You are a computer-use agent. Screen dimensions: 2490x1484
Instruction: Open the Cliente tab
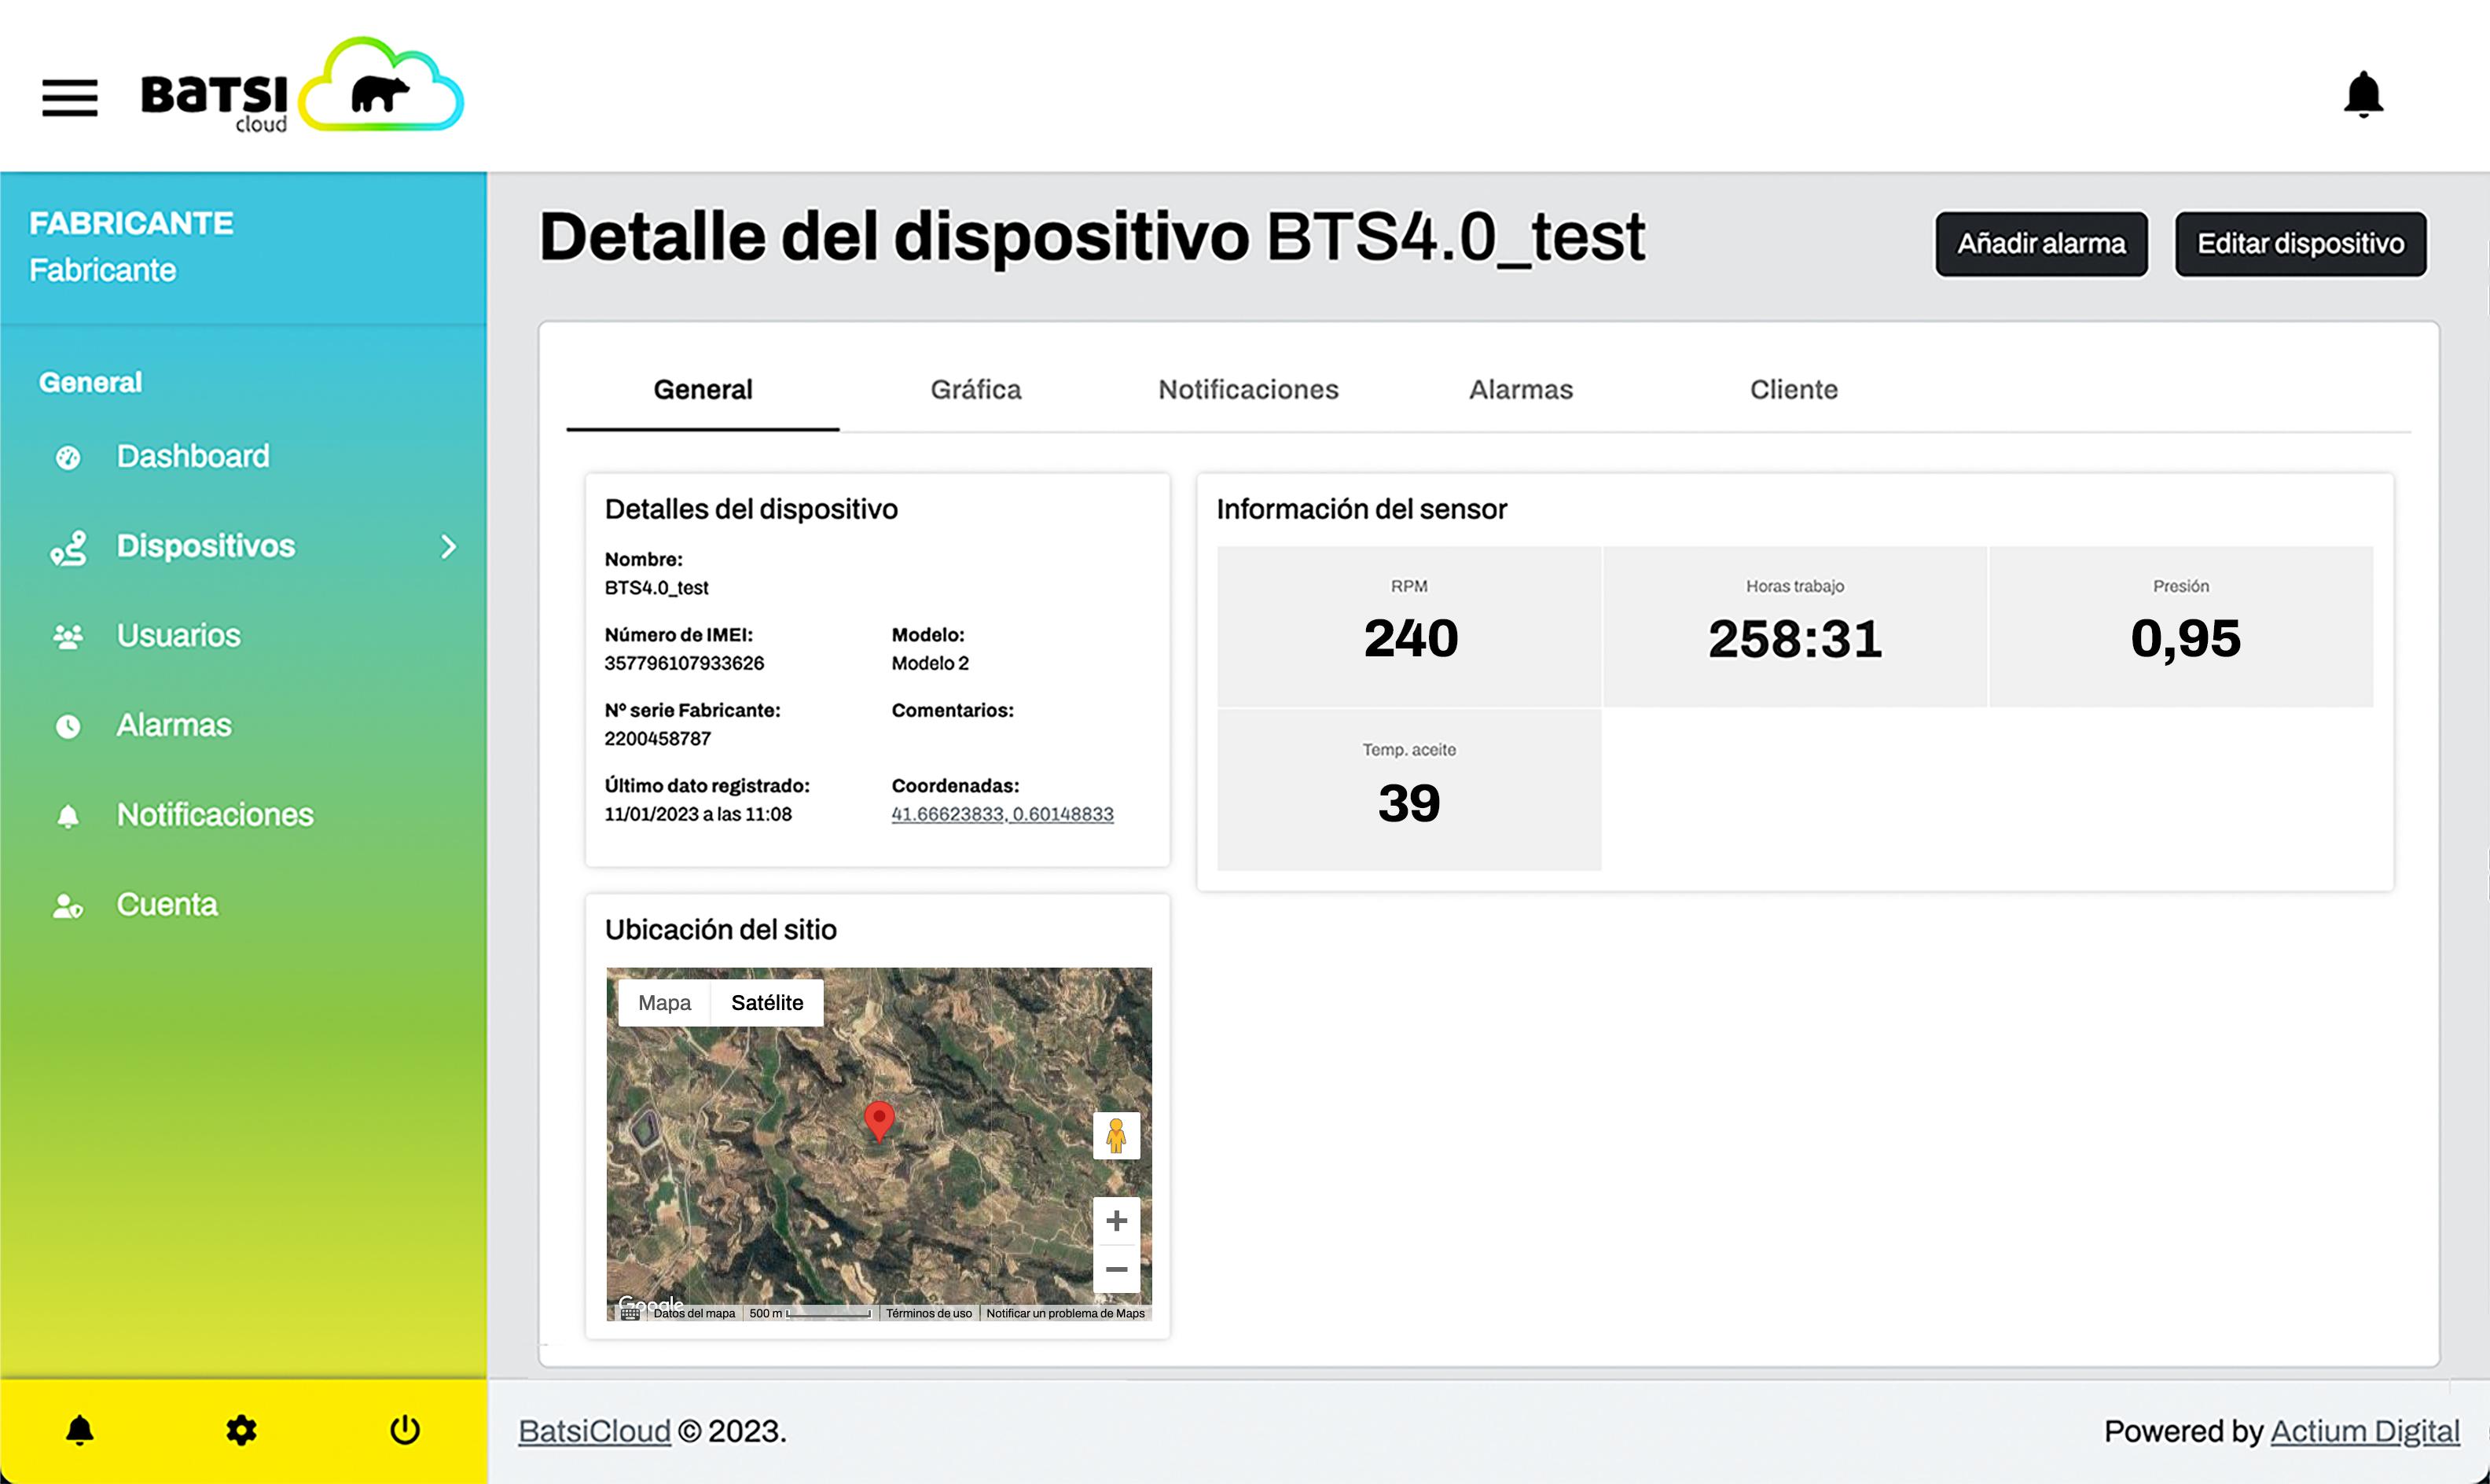click(x=1793, y=390)
